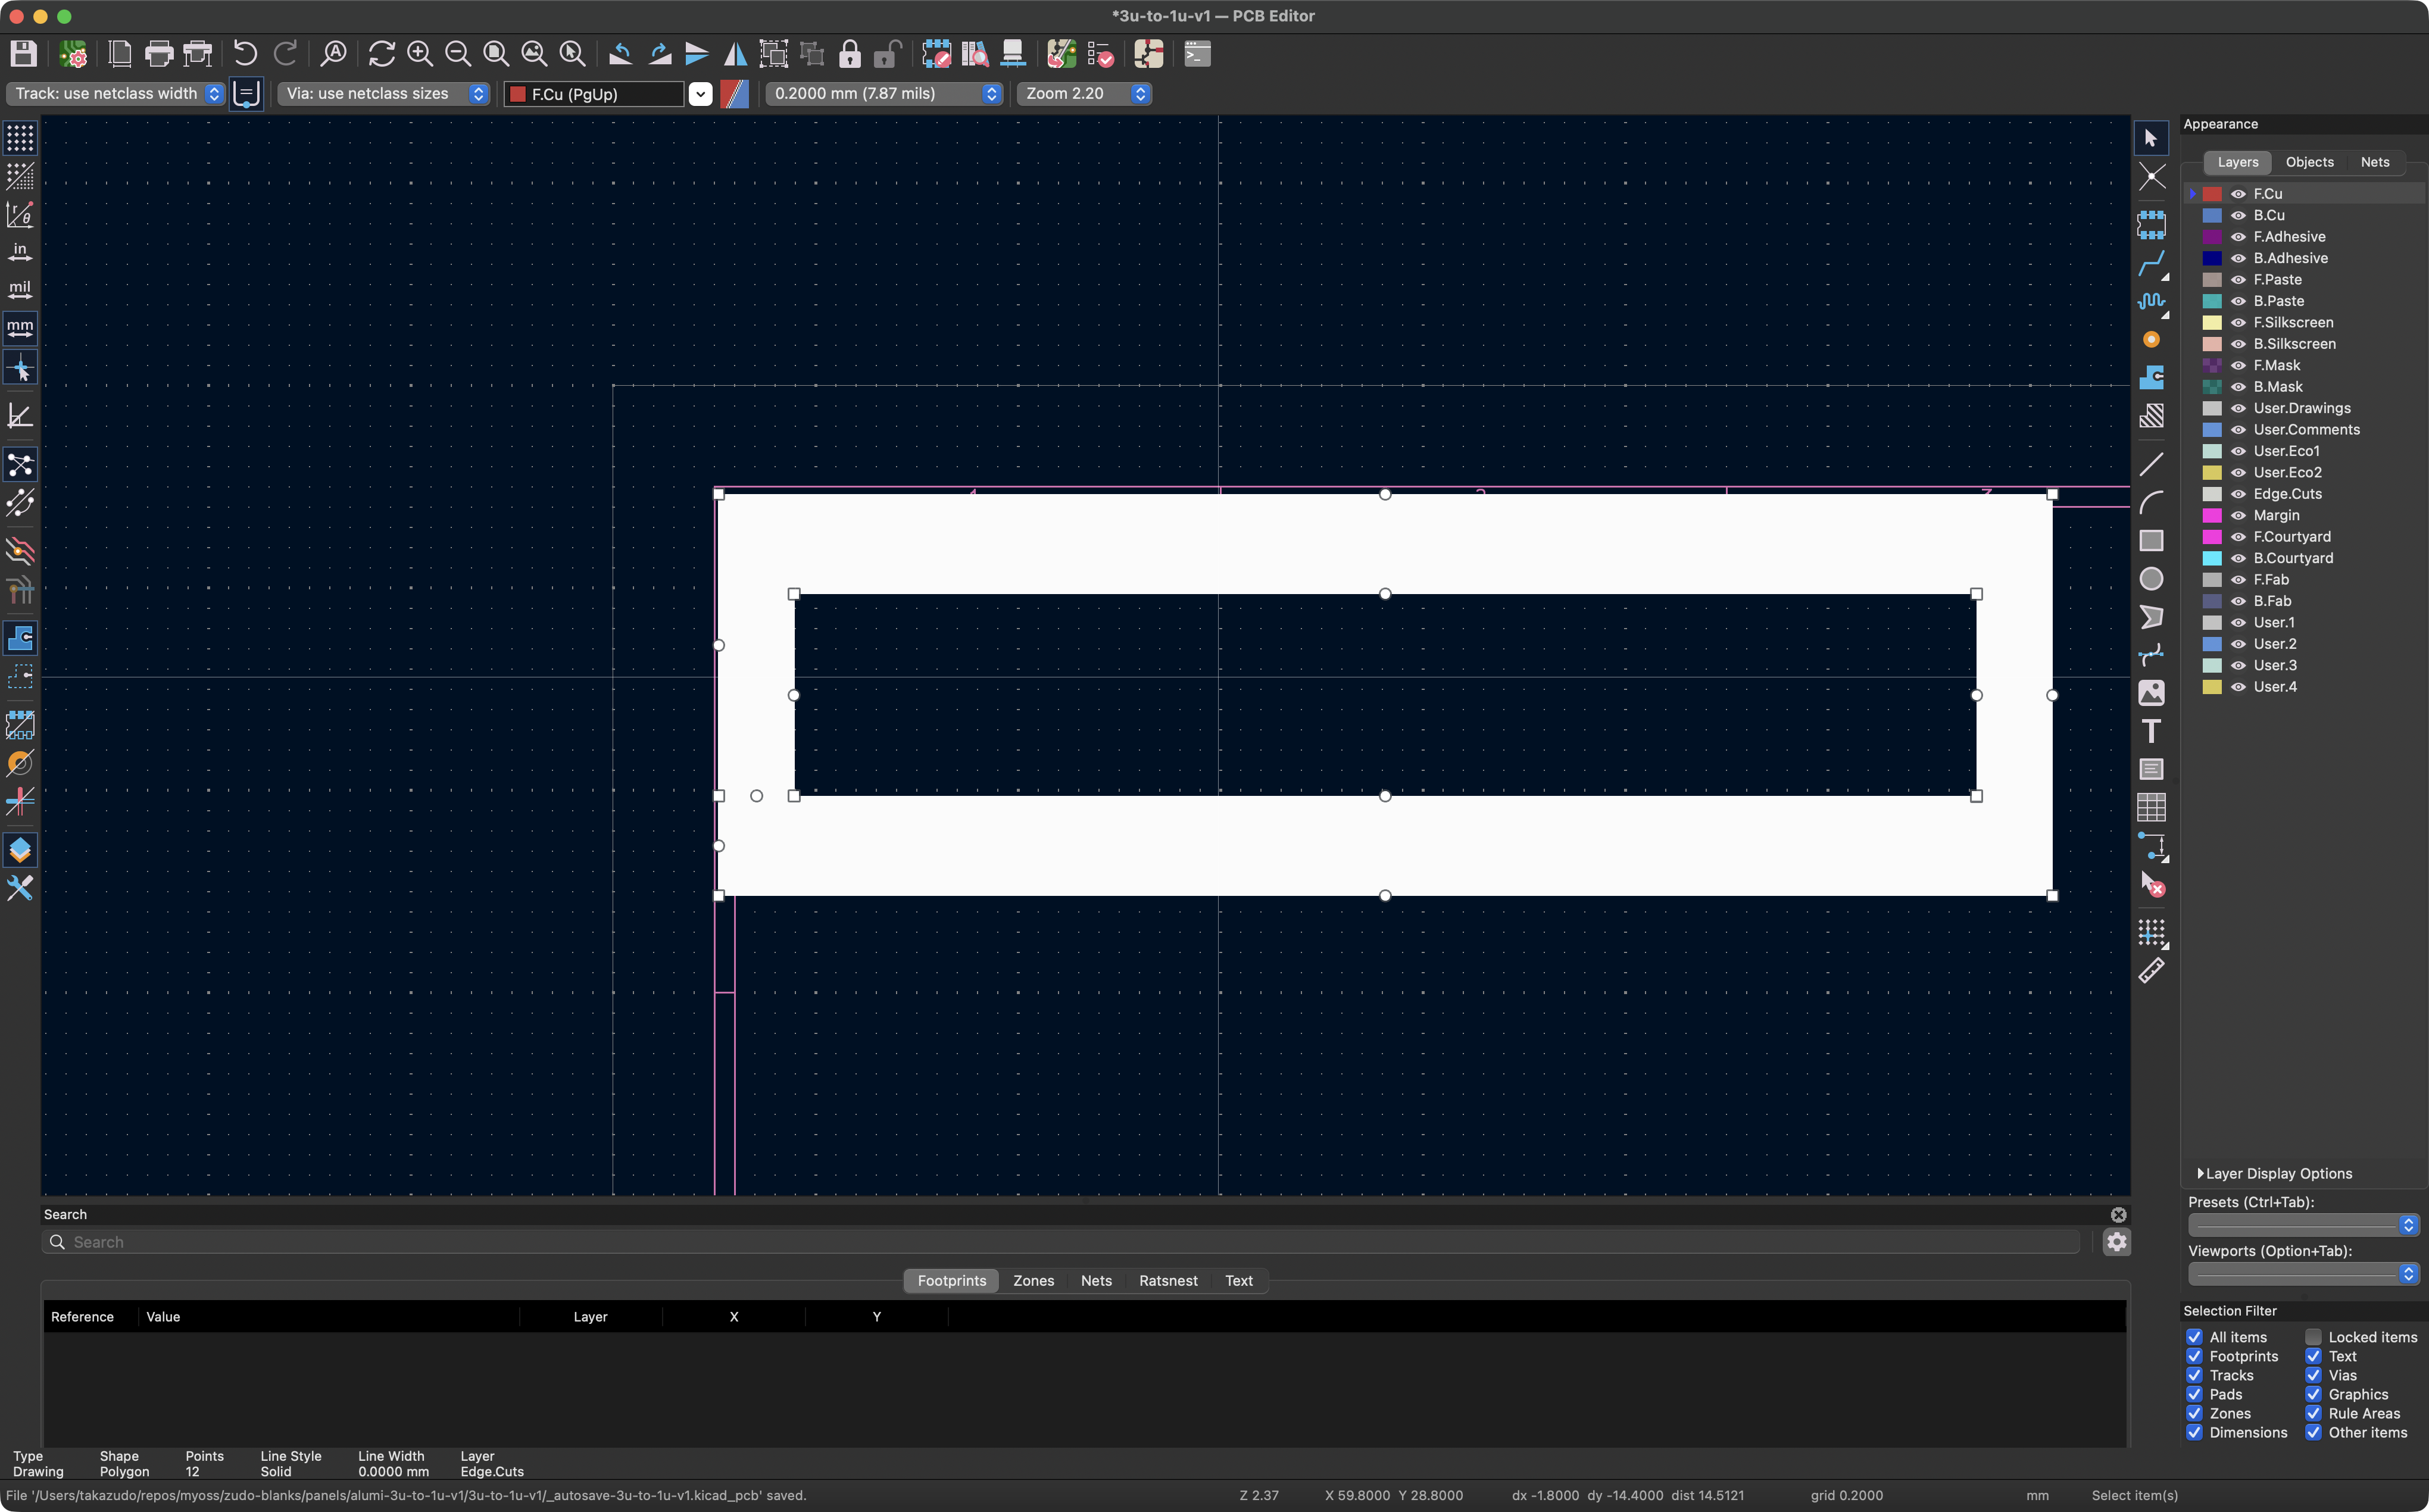Screen dimensions: 2429x1512
Task: Select the Route tracks tool
Action: click(2151, 264)
